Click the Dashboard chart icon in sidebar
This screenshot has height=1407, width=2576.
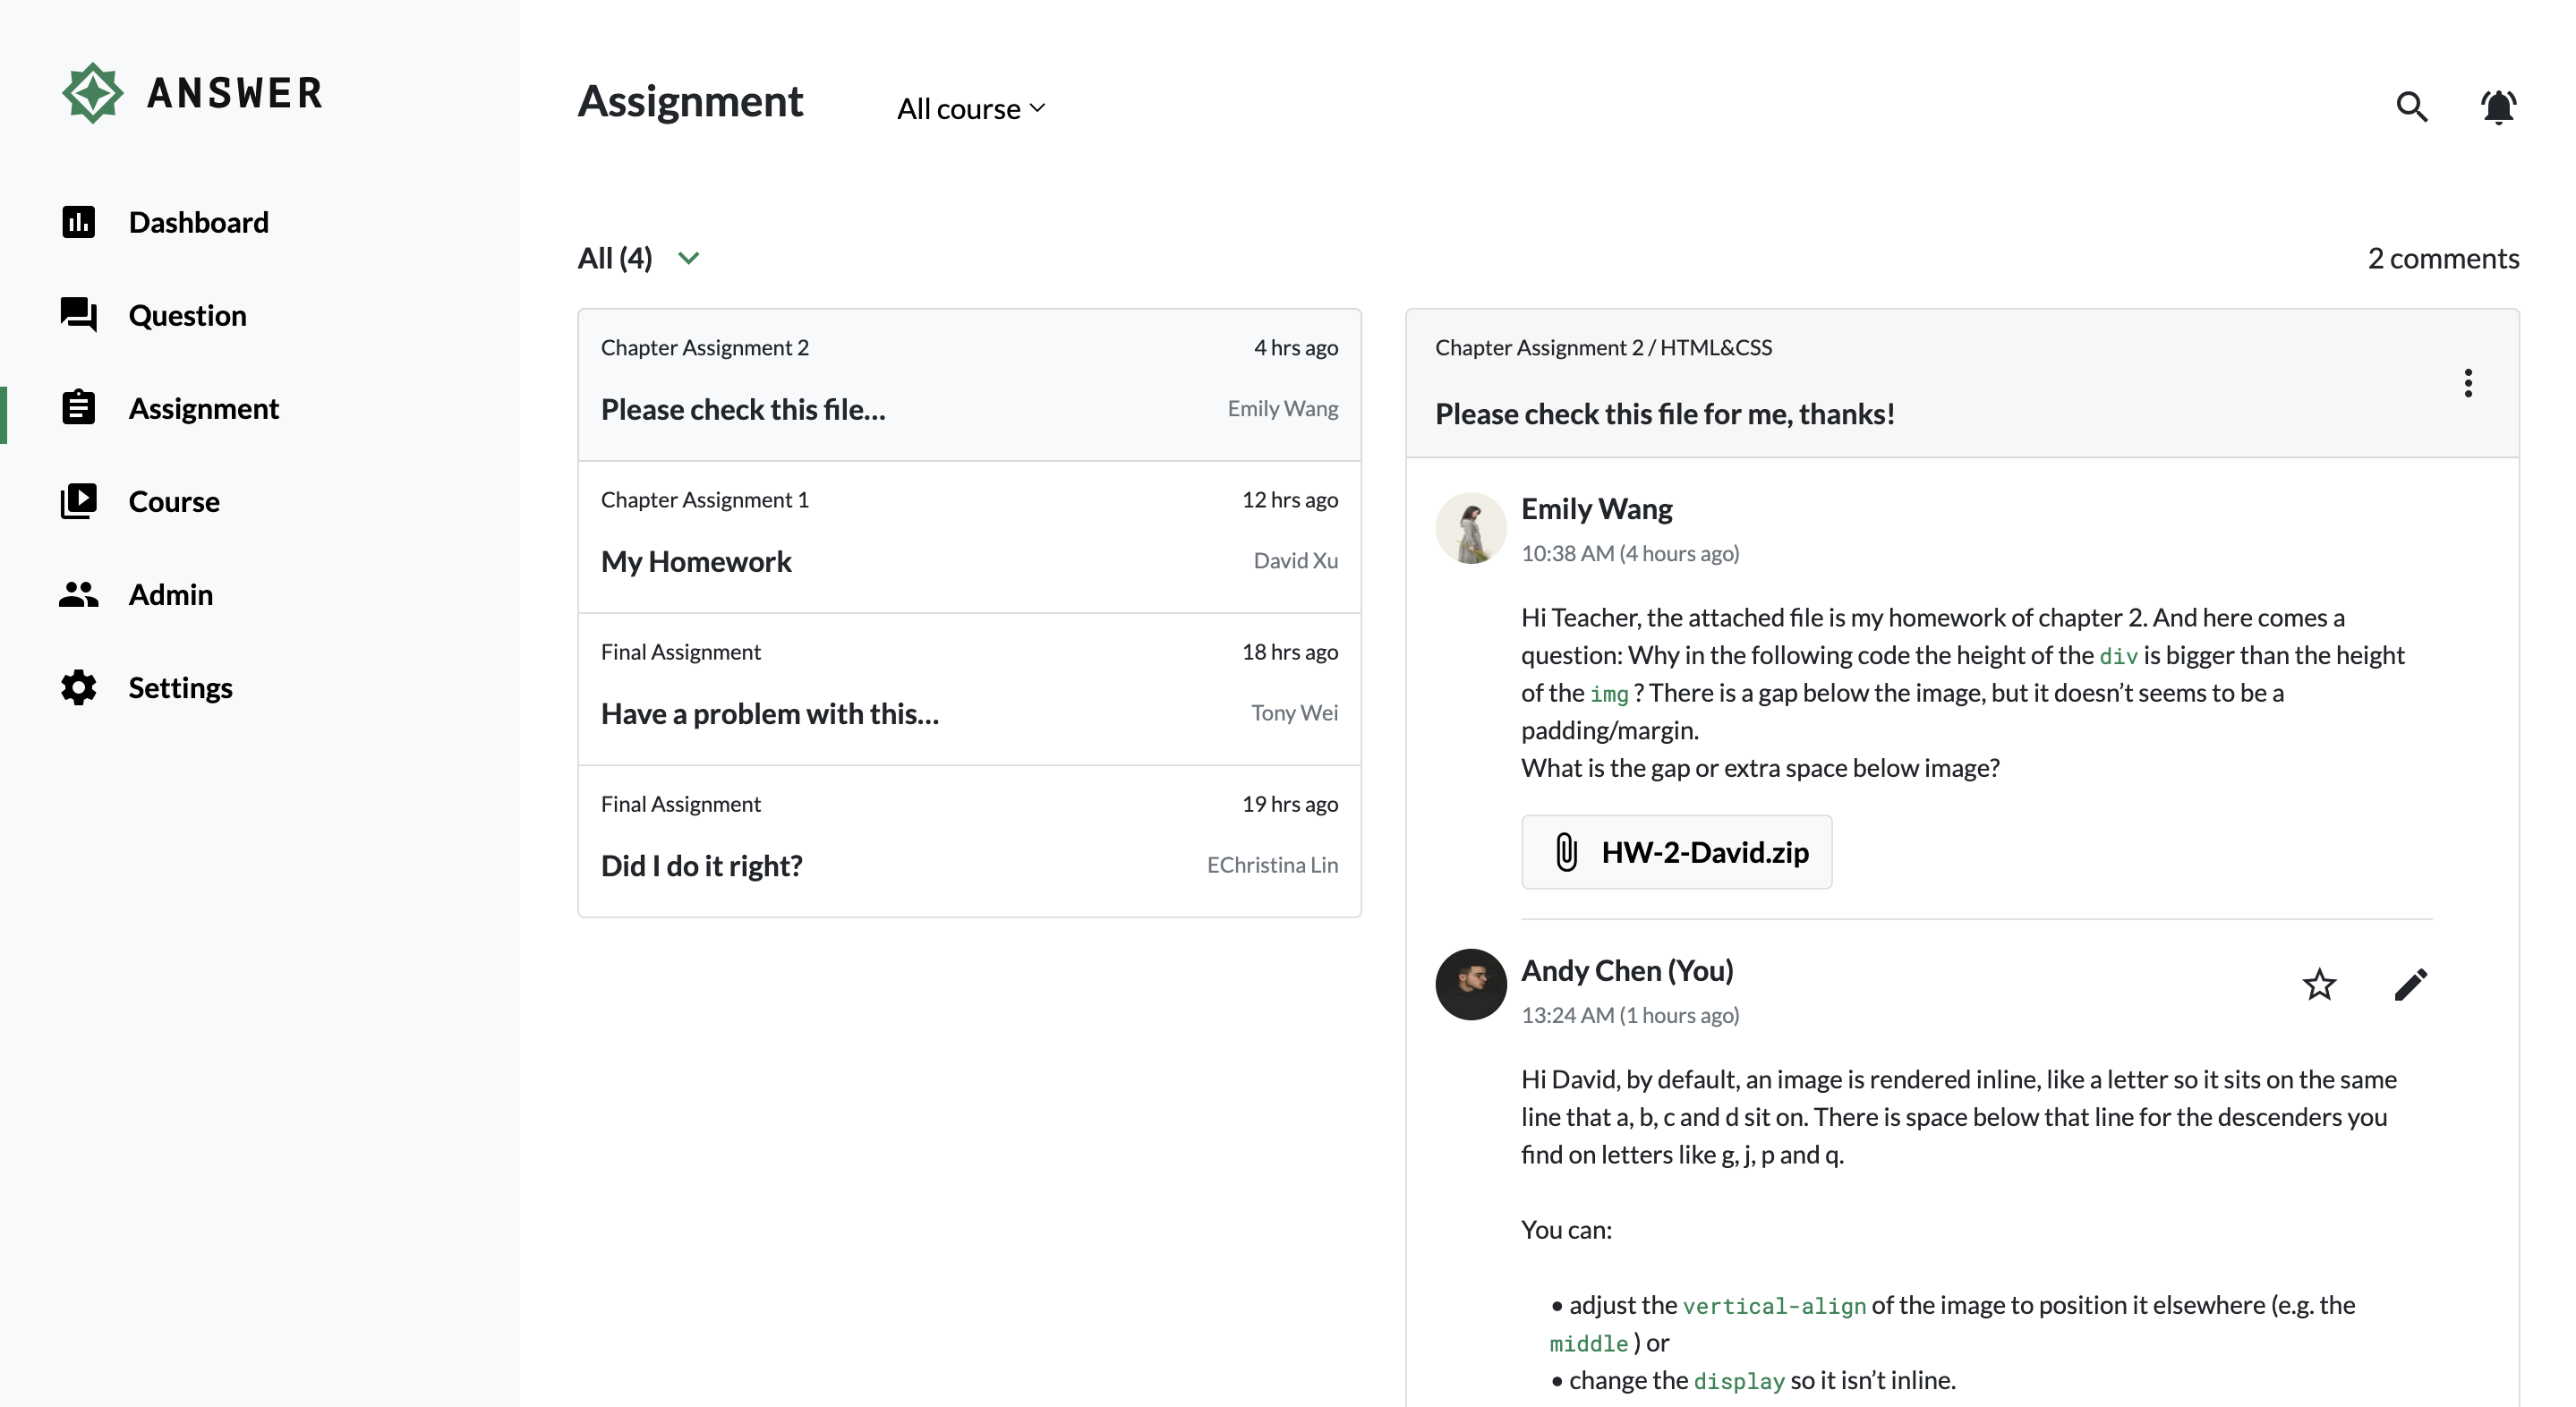click(x=78, y=222)
